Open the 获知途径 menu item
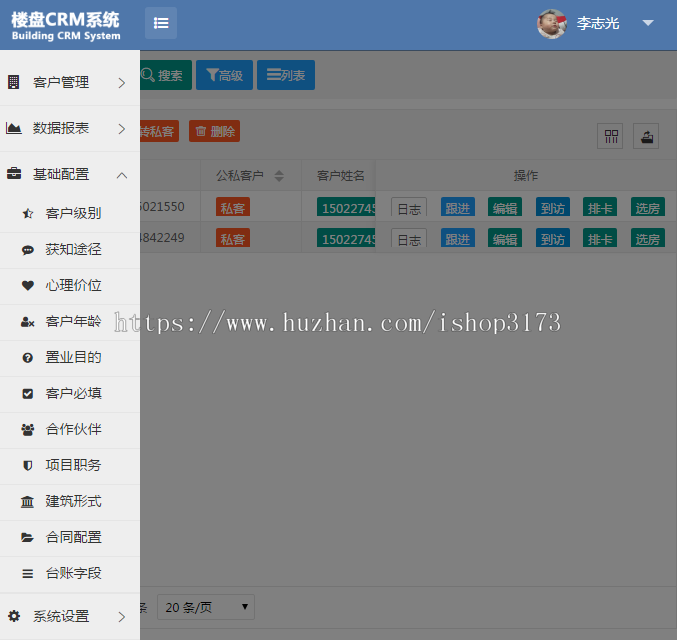The height and width of the screenshot is (640, 677). click(x=70, y=251)
